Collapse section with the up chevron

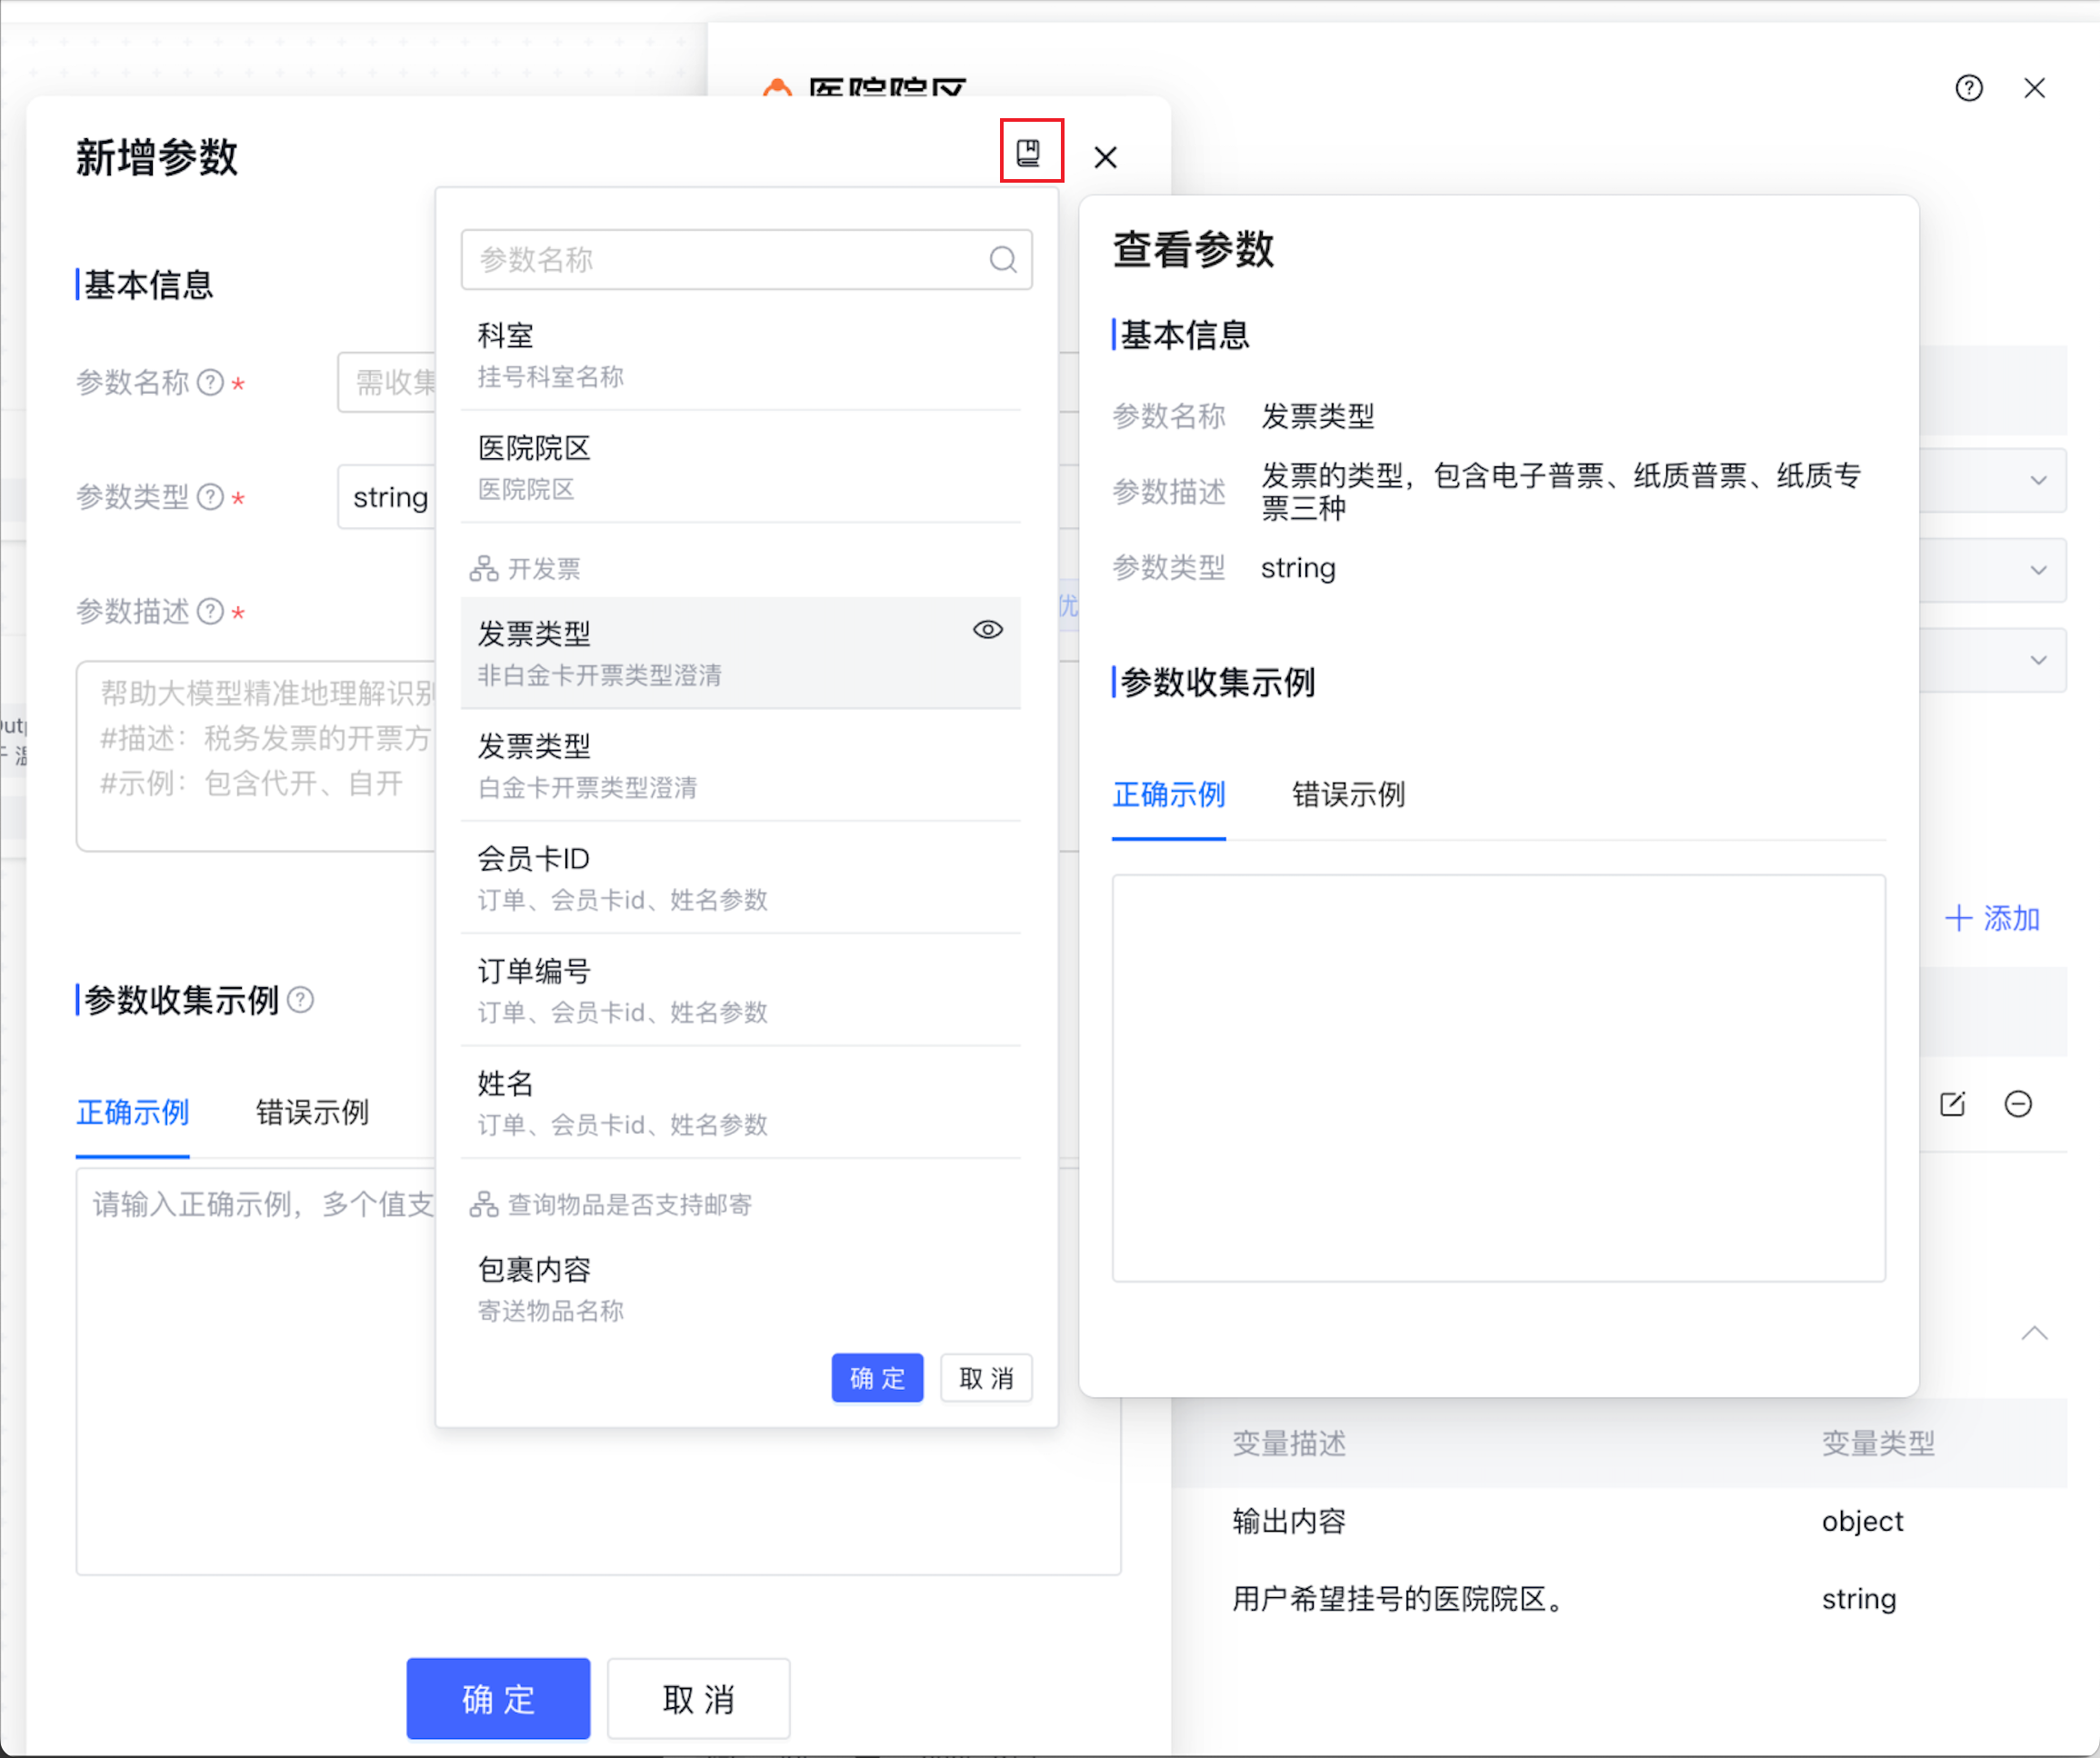pyautogui.click(x=2033, y=1333)
